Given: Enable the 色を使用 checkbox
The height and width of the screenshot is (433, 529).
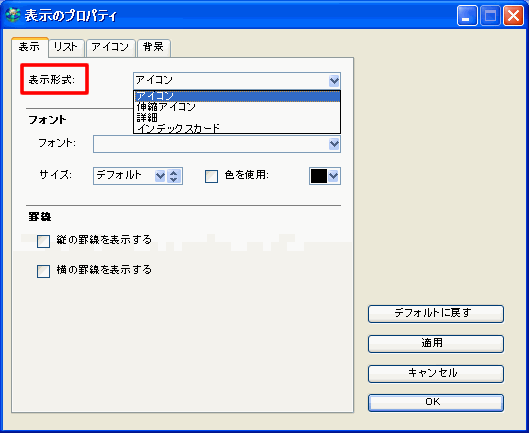Looking at the screenshot, I should [x=212, y=176].
